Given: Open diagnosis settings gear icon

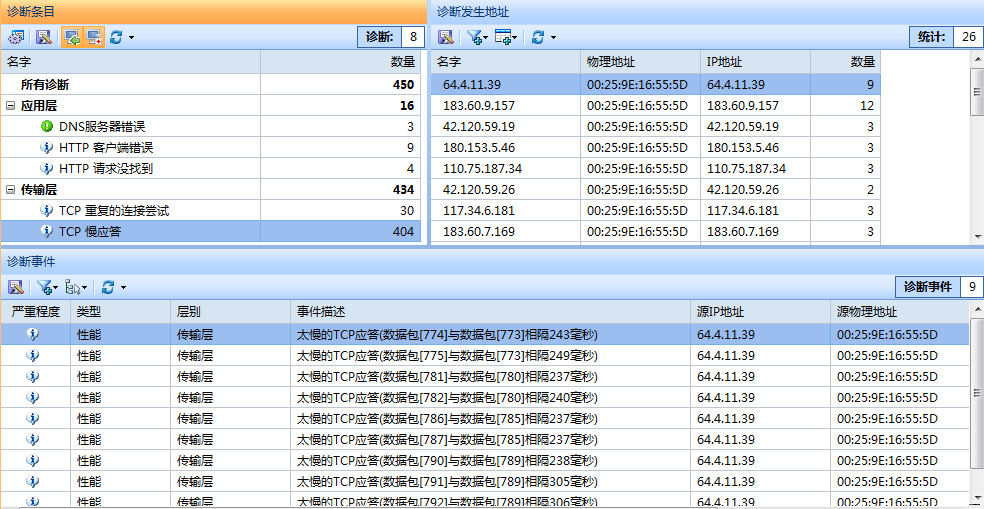Looking at the screenshot, I should pyautogui.click(x=16, y=37).
